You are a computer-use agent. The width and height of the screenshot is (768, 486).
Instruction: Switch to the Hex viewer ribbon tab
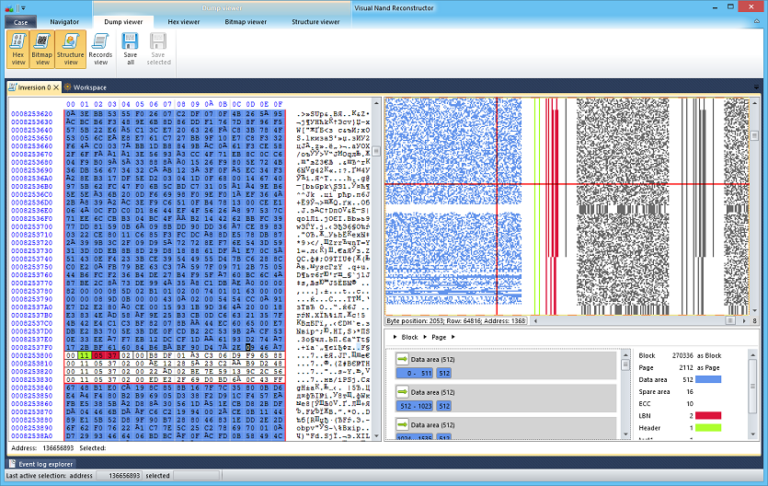(184, 22)
